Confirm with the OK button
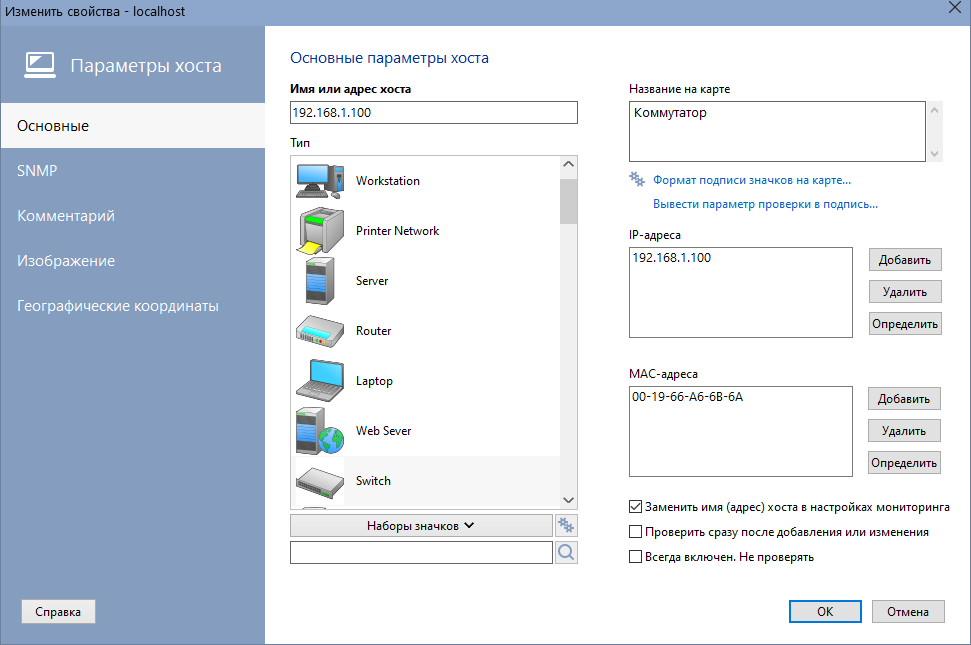 coord(825,612)
